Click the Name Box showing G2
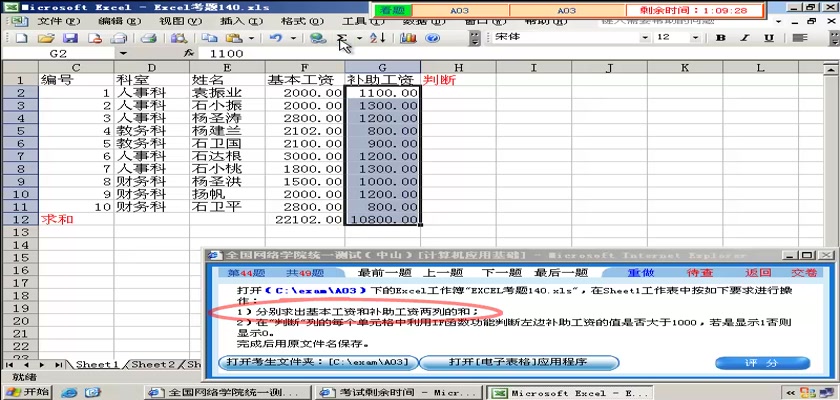 click(58, 54)
